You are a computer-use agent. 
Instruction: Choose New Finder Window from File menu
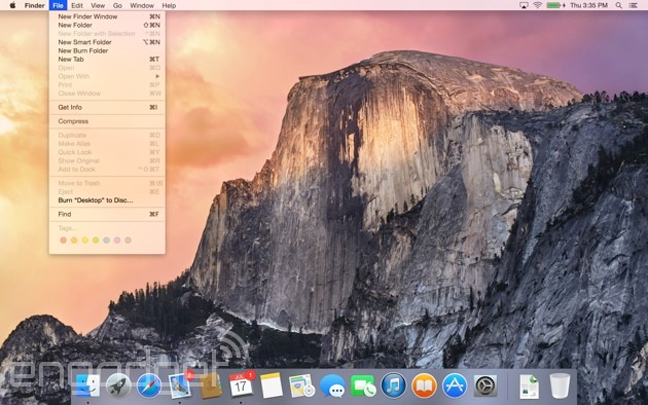pos(87,17)
